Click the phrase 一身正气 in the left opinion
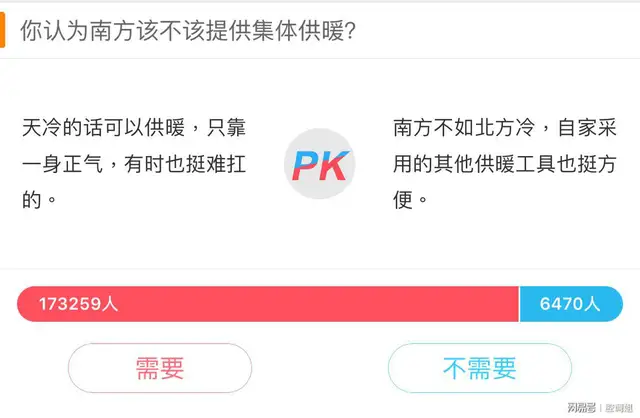The width and height of the screenshot is (640, 418). point(76,164)
